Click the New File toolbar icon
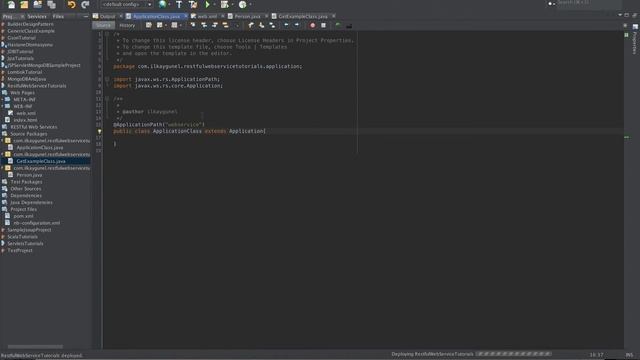Viewport: 640px width, 360px height. pos(11,4)
